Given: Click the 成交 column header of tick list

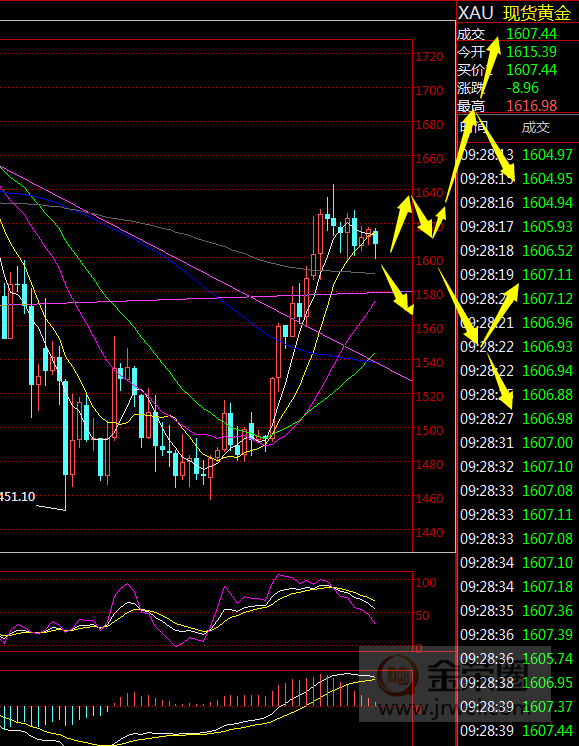Looking at the screenshot, I should pos(536,127).
